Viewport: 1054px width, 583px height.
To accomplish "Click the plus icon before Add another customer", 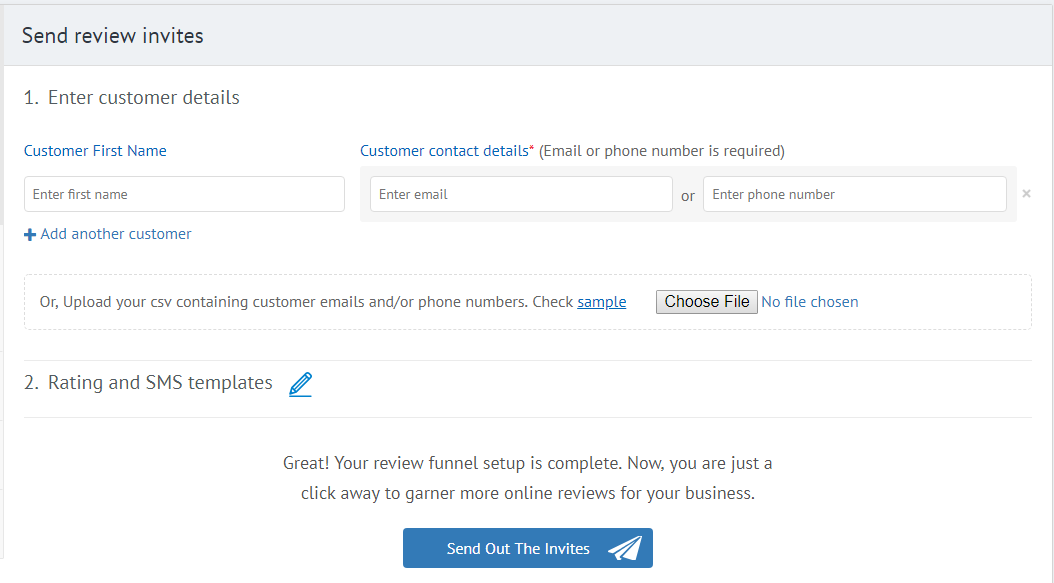I will pos(30,235).
